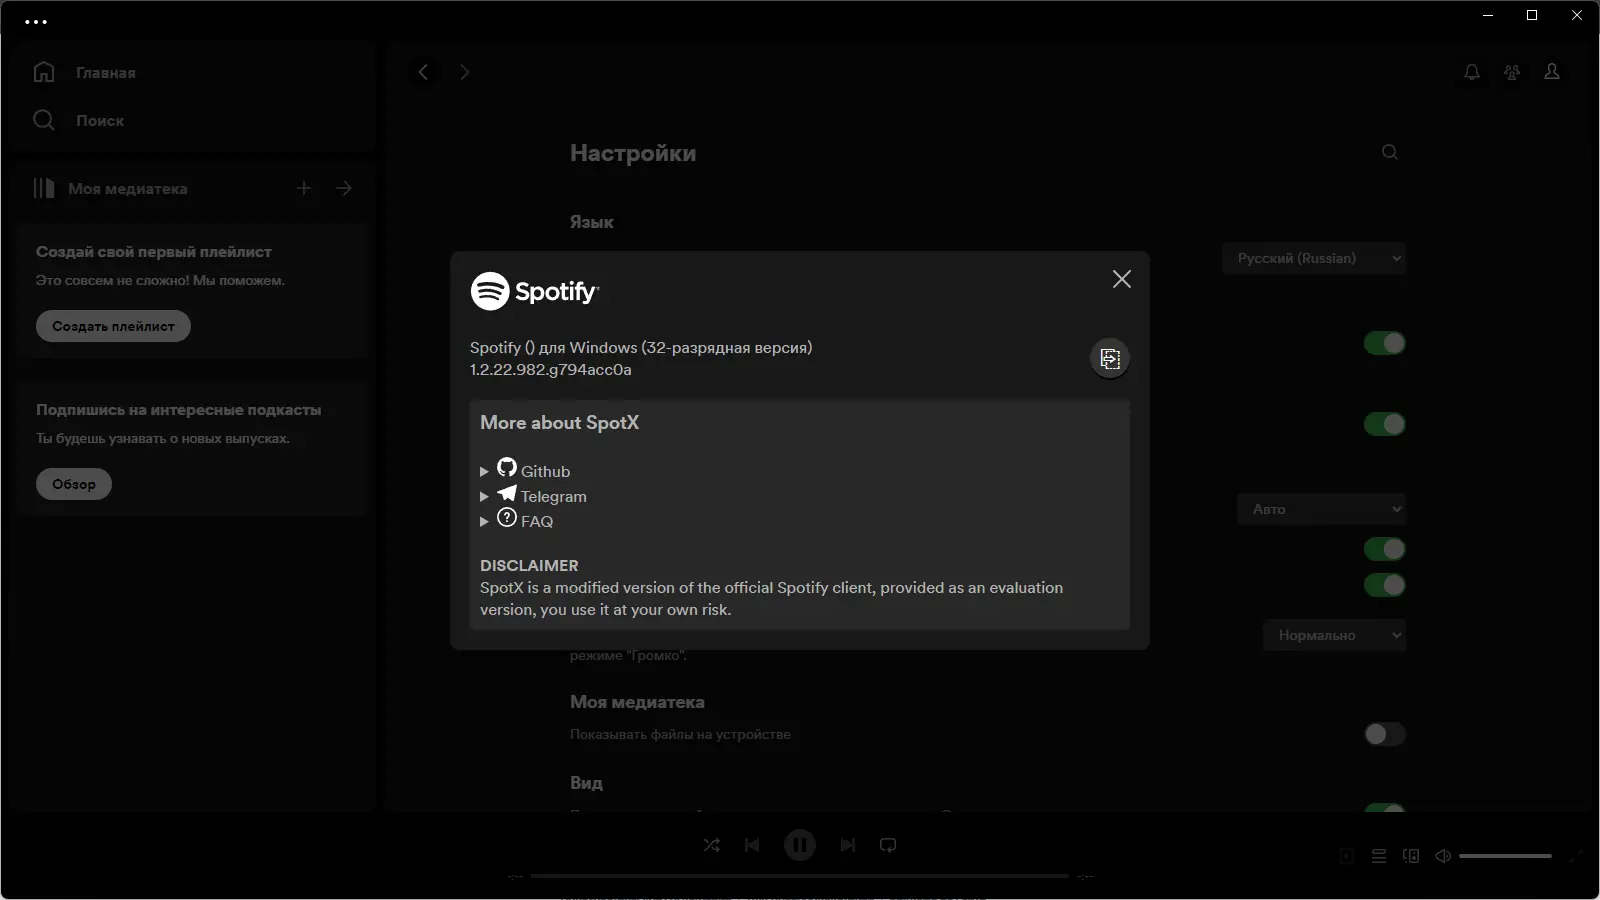Expand the Github section

(x=484, y=471)
